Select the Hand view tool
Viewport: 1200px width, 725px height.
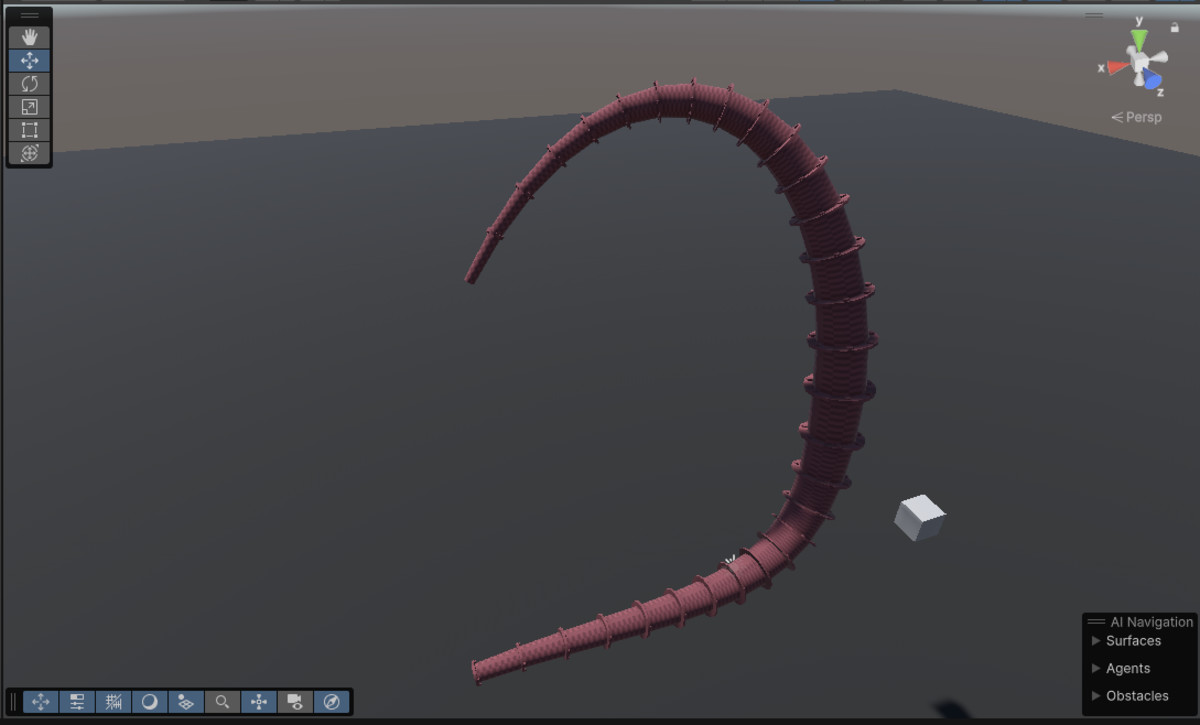pos(29,36)
